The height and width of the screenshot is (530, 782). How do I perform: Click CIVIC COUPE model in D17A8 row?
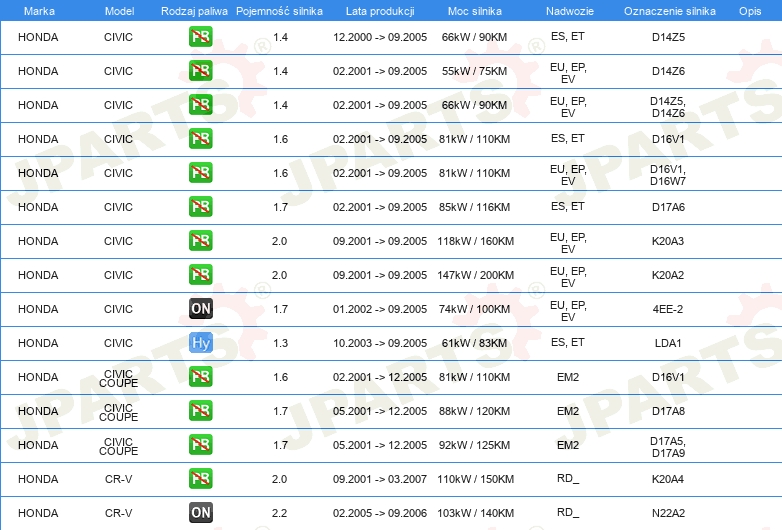(118, 412)
